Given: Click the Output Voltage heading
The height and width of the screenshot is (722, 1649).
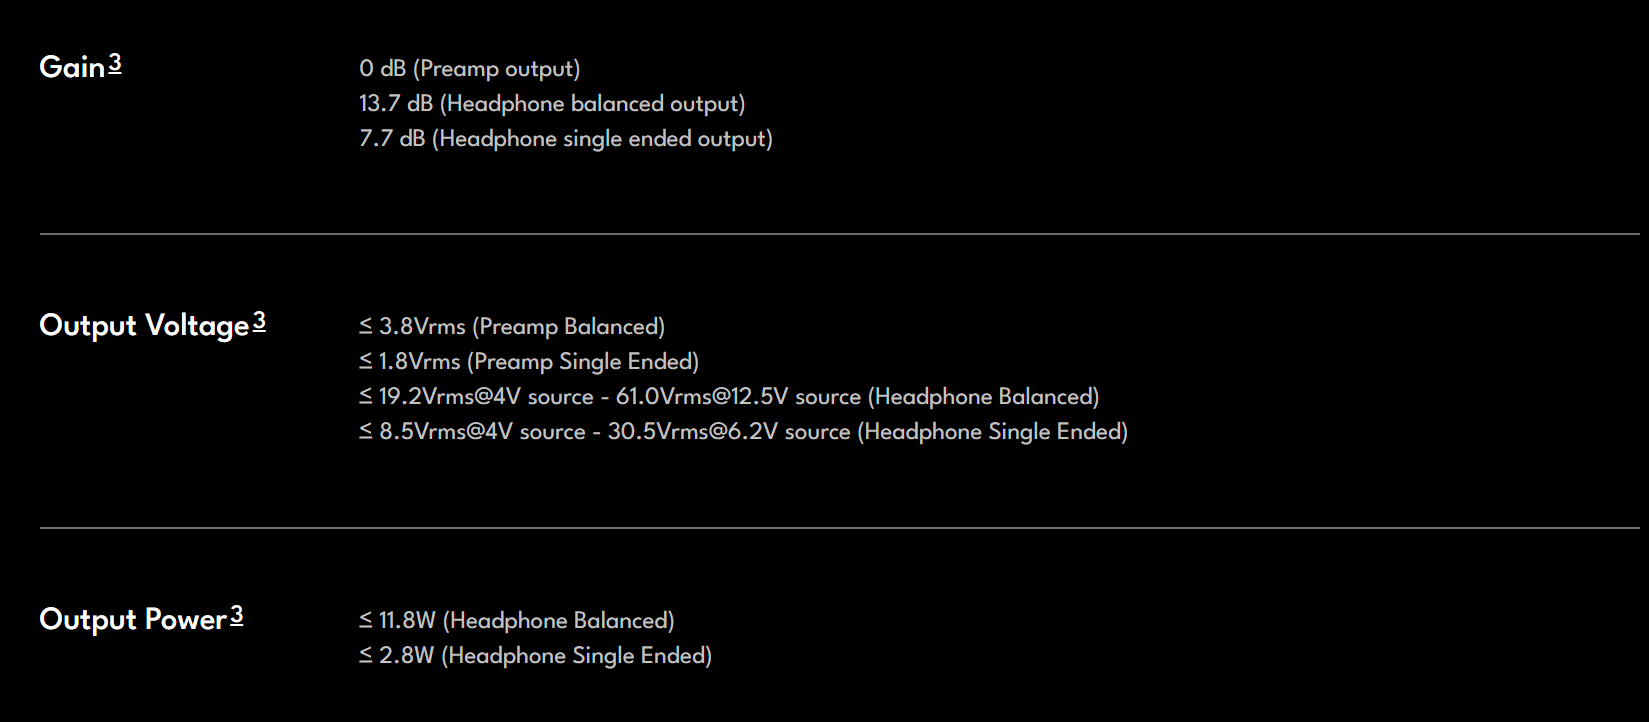Looking at the screenshot, I should click(144, 326).
